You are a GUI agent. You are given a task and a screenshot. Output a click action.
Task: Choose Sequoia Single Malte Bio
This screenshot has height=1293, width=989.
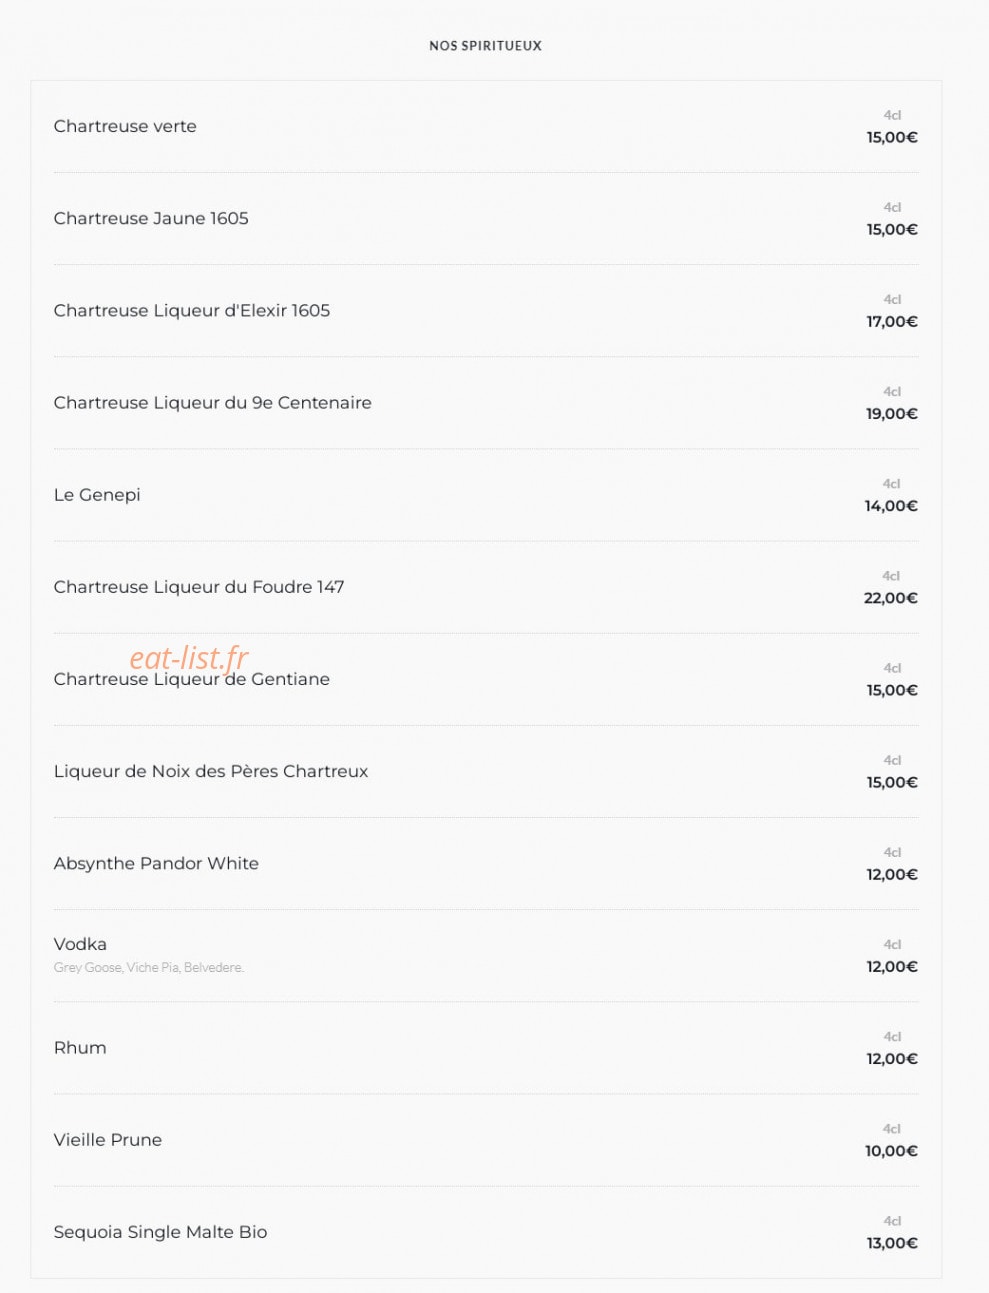click(161, 1232)
